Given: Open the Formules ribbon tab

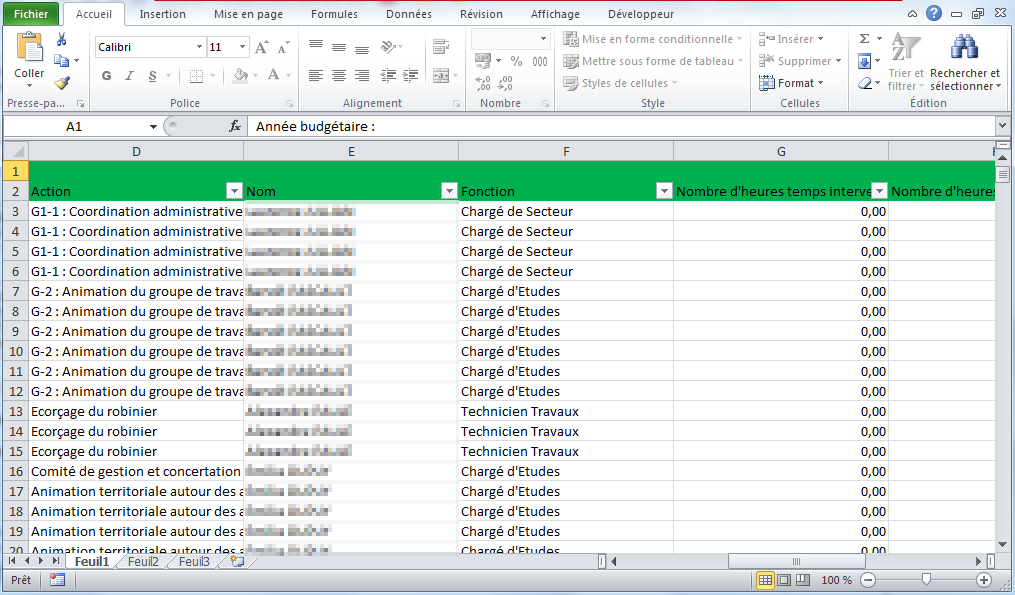Looking at the screenshot, I should (334, 14).
